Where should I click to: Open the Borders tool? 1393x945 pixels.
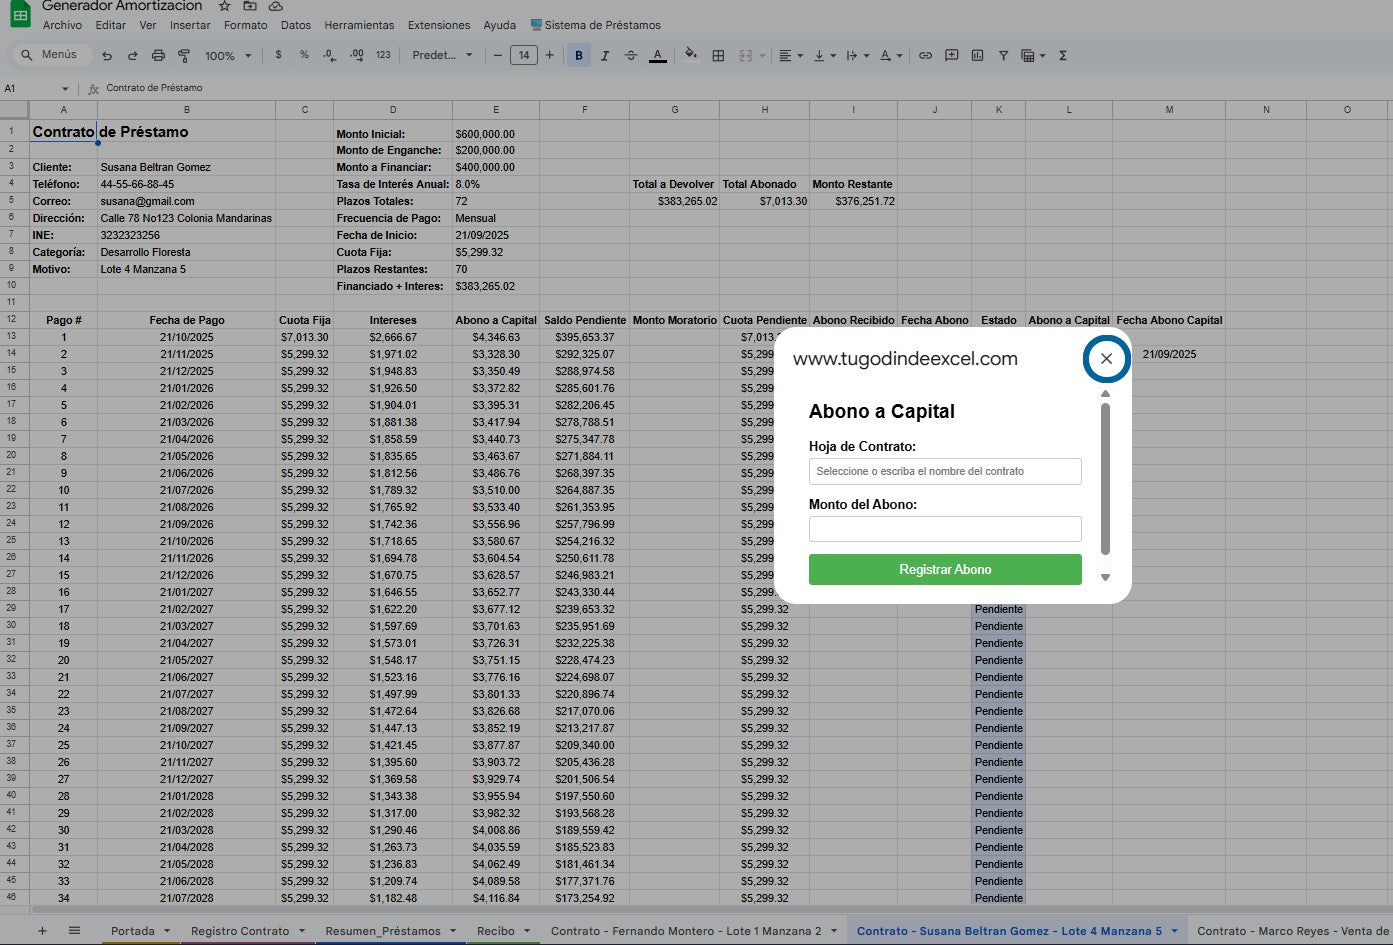pos(718,55)
